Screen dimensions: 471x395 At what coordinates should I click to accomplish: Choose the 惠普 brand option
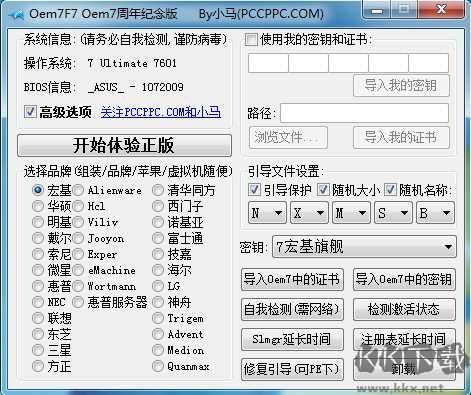click(x=38, y=286)
